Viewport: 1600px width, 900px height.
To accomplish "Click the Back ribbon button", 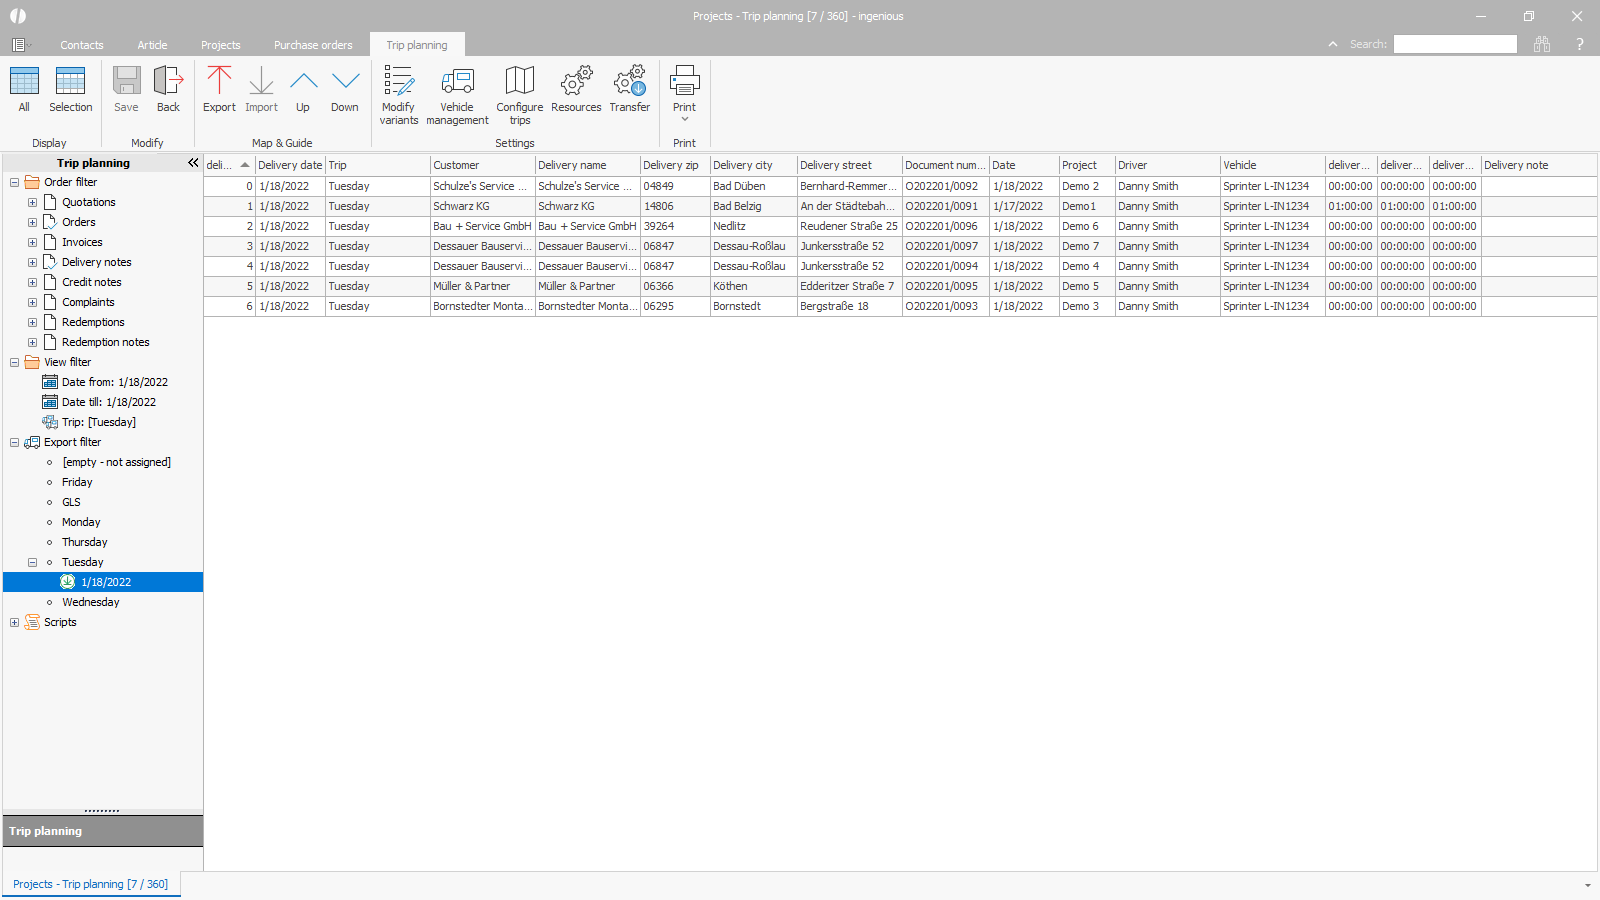I will pos(168,90).
